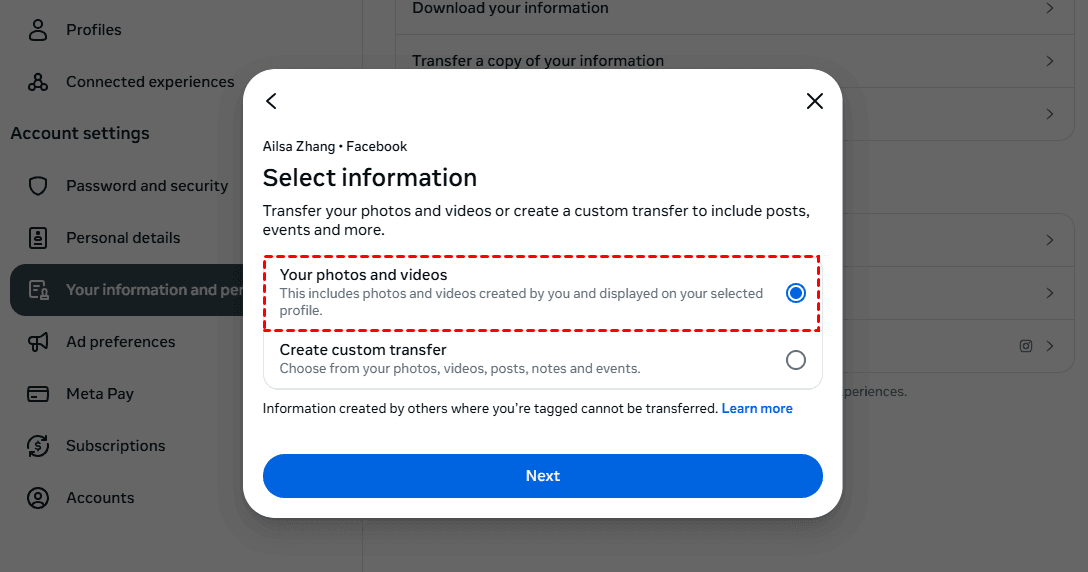Open the Subscriptions settings page
Viewport: 1088px width, 572px height.
(x=115, y=446)
